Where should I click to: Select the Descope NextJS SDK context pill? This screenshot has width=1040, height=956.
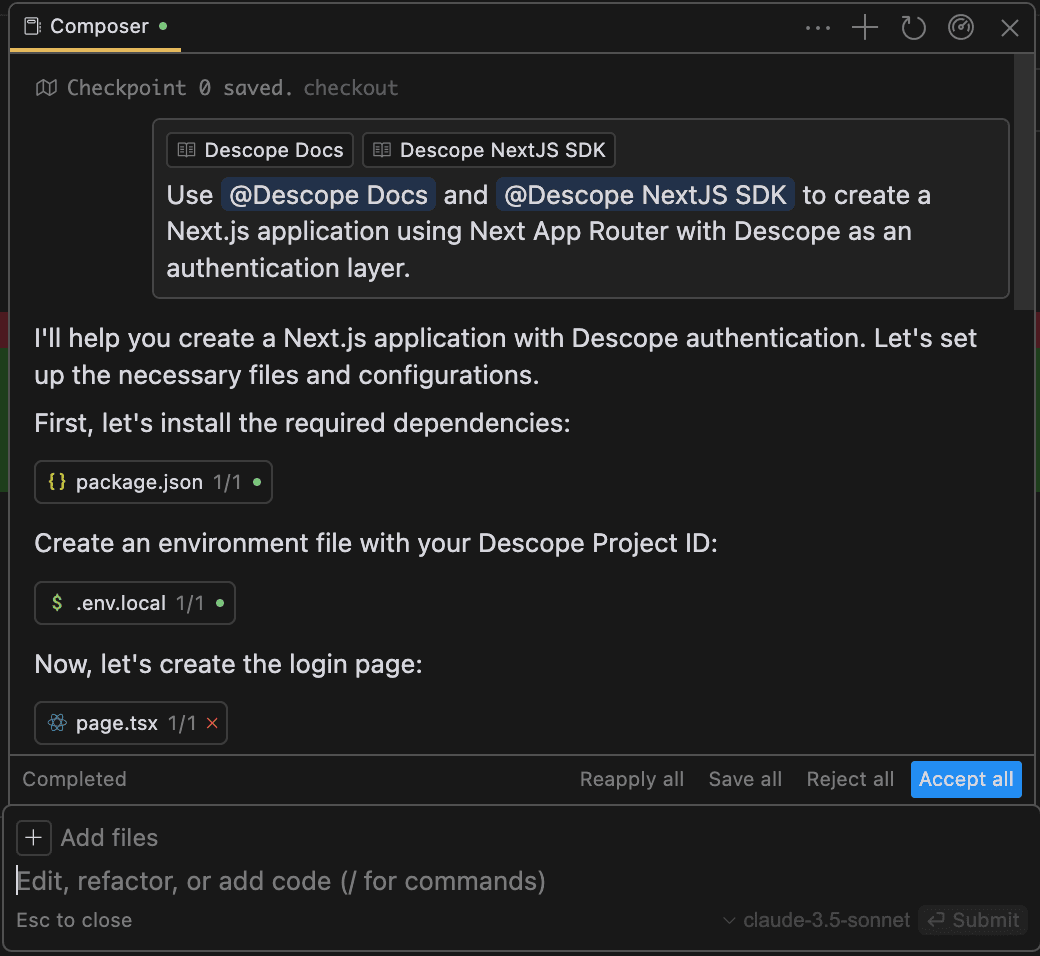point(488,149)
